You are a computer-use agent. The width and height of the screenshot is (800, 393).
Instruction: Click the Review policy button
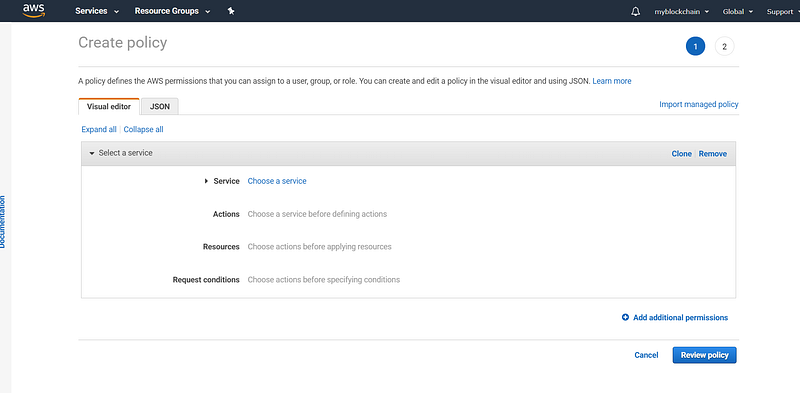(x=705, y=355)
